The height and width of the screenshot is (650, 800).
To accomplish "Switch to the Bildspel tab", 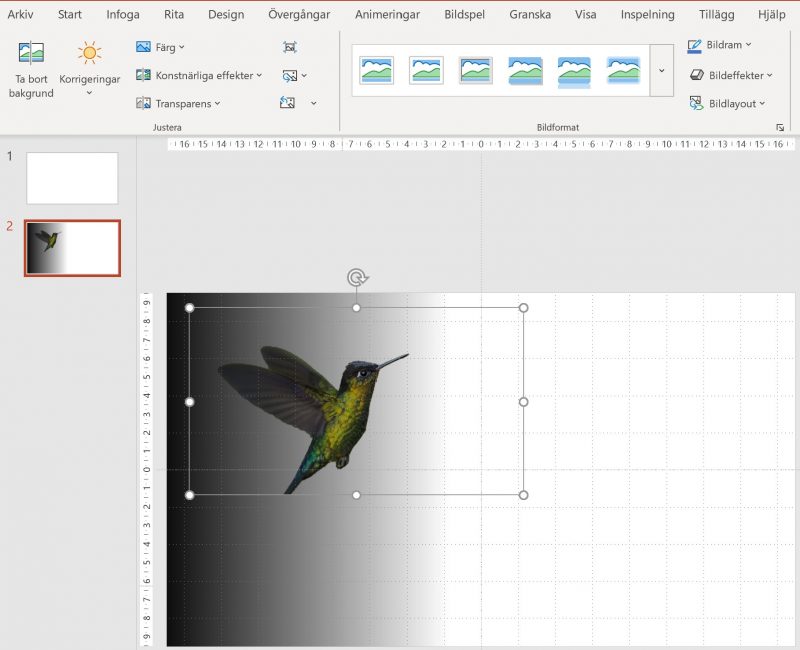I will click(x=464, y=14).
